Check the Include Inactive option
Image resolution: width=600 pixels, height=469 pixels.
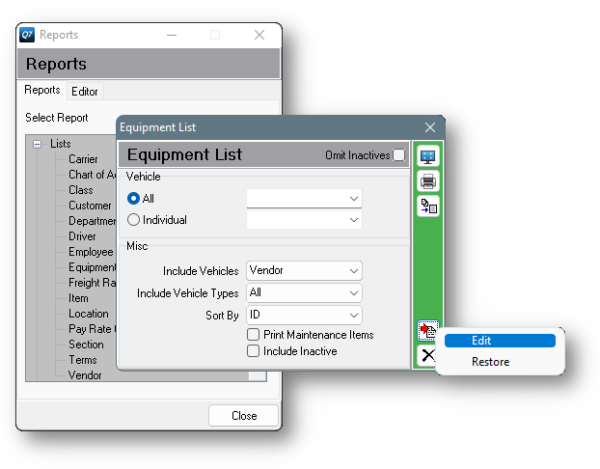pyautogui.click(x=254, y=351)
